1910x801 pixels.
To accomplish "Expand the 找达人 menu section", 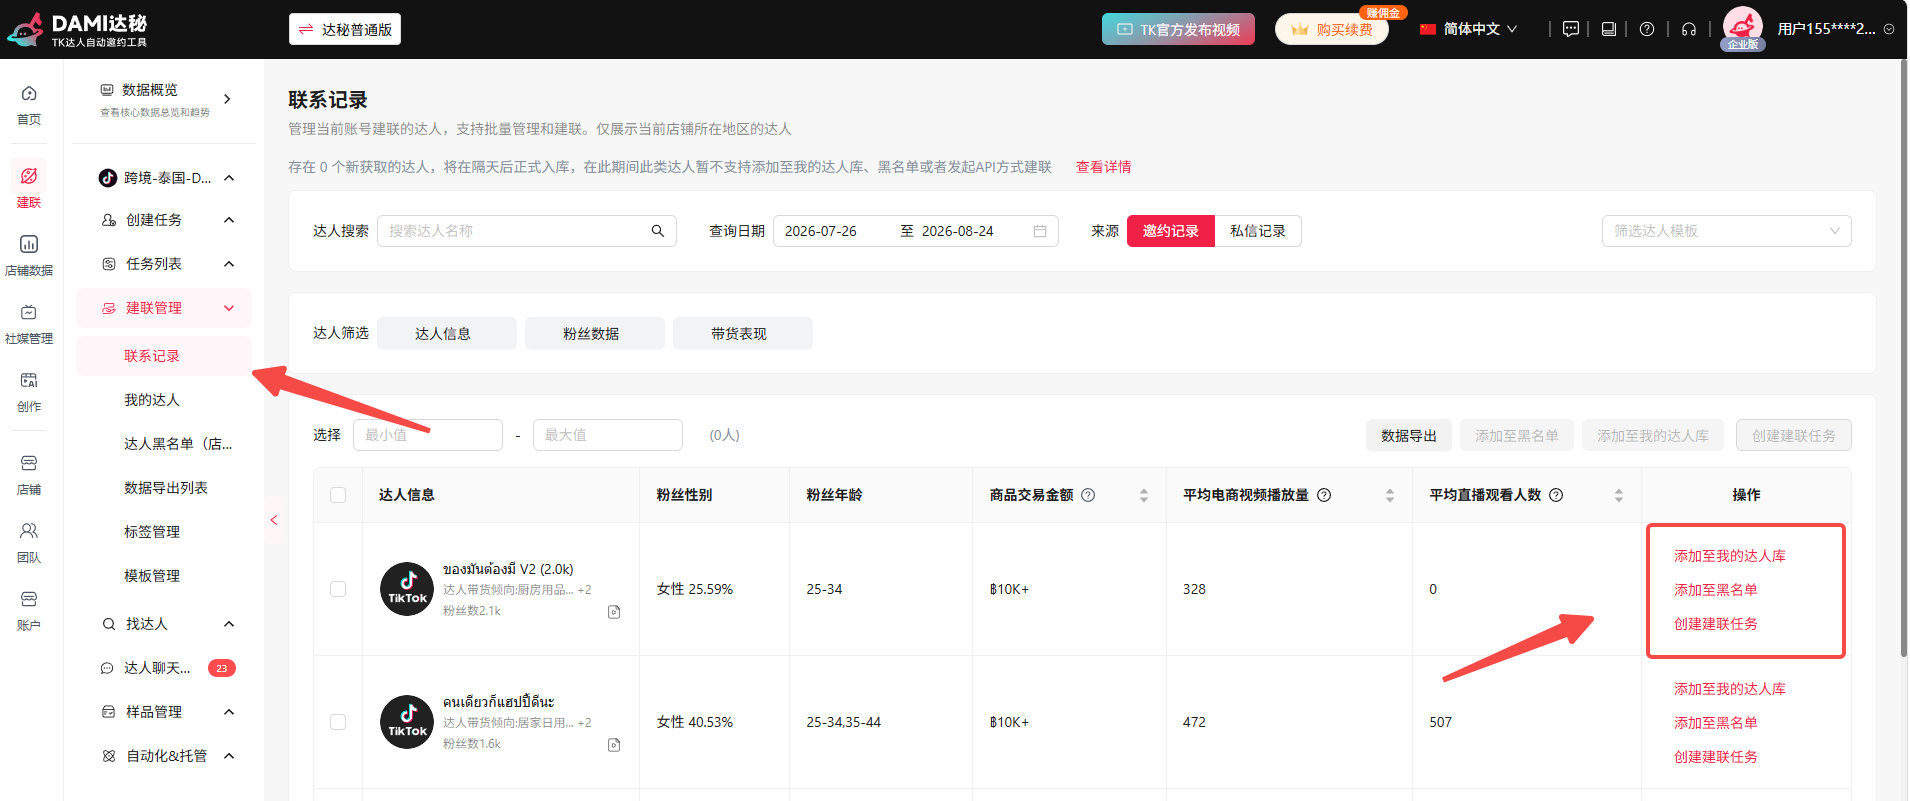I will coord(164,624).
